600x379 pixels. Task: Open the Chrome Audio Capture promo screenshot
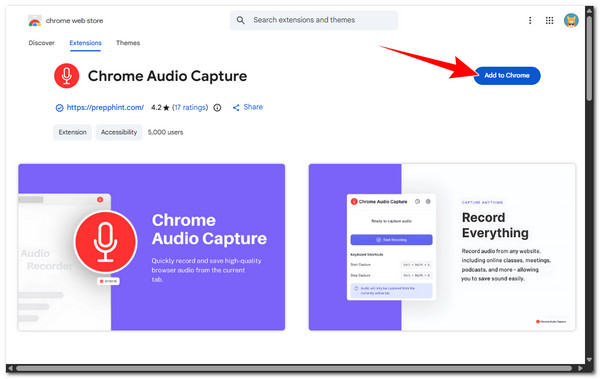152,247
